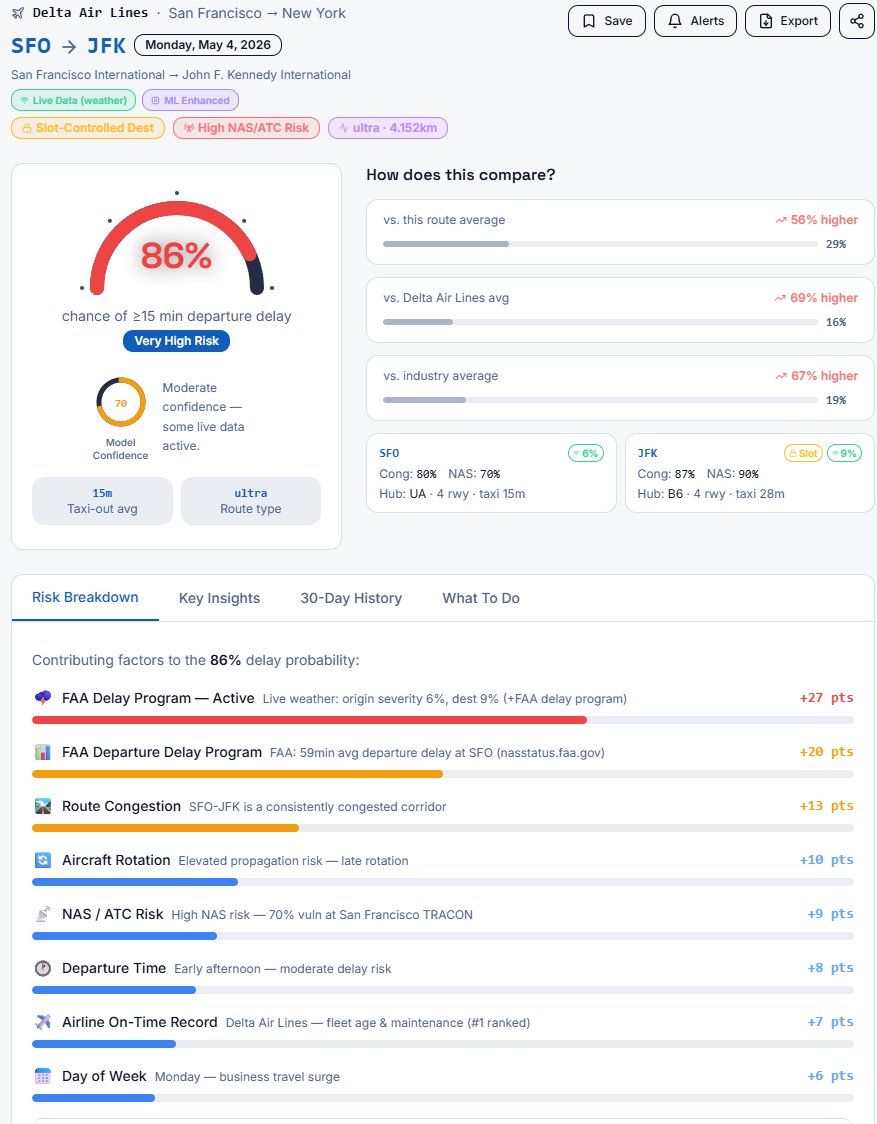877x1124 pixels.
Task: Click 'Monday — business travel surge' text
Action: [247, 1077]
